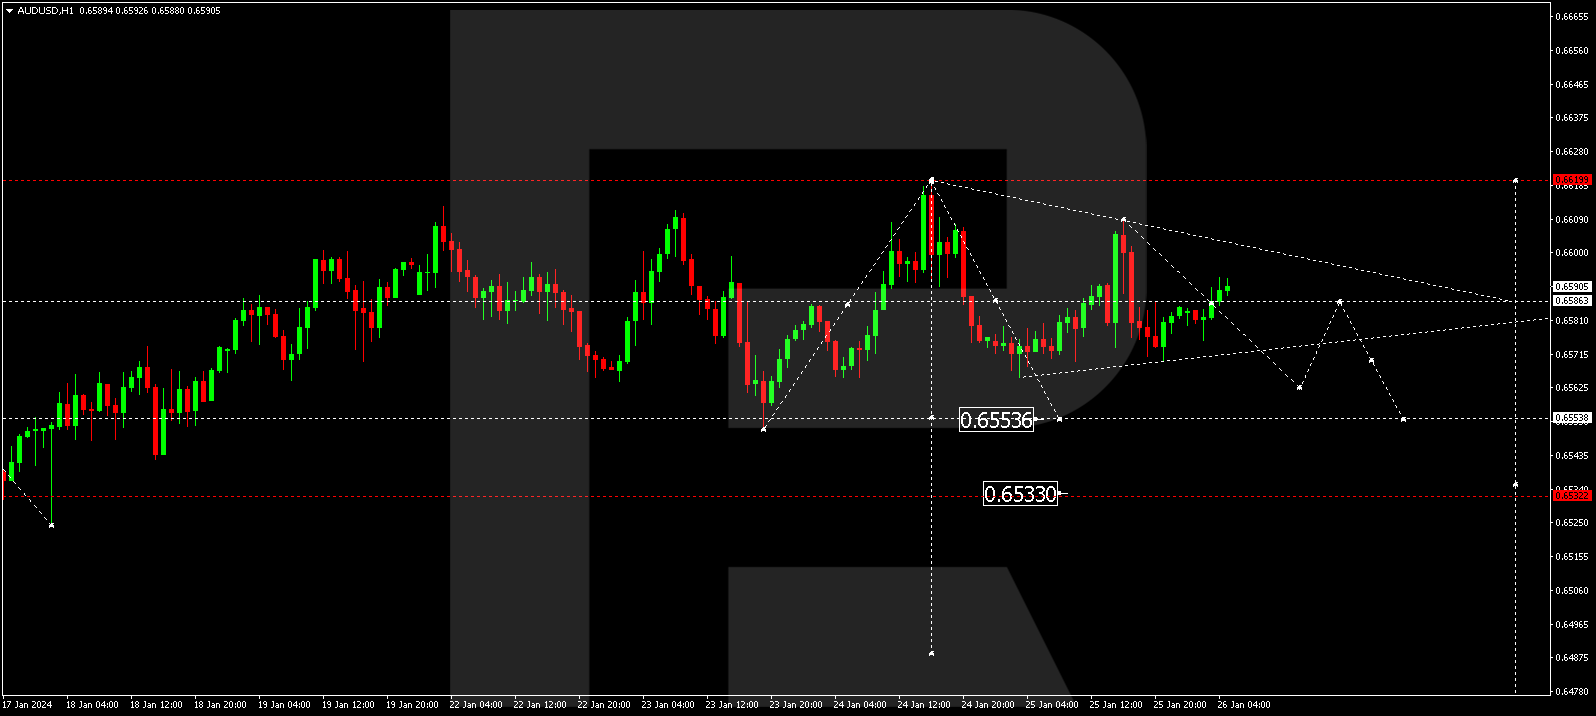
Task: Click the AUDUSD,H1 chart title text
Action: 45,11
